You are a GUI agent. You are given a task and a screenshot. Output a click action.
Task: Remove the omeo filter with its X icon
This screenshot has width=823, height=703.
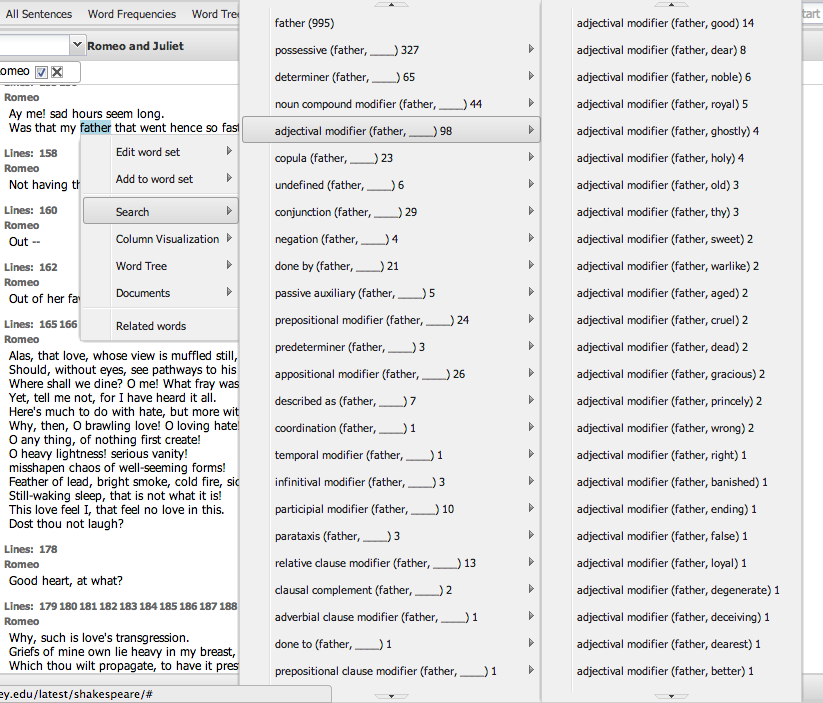(57, 72)
